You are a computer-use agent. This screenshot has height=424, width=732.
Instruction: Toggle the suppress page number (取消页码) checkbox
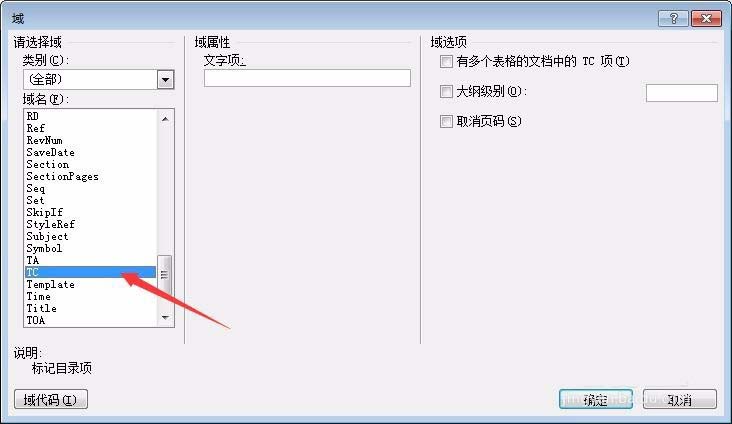(x=446, y=121)
